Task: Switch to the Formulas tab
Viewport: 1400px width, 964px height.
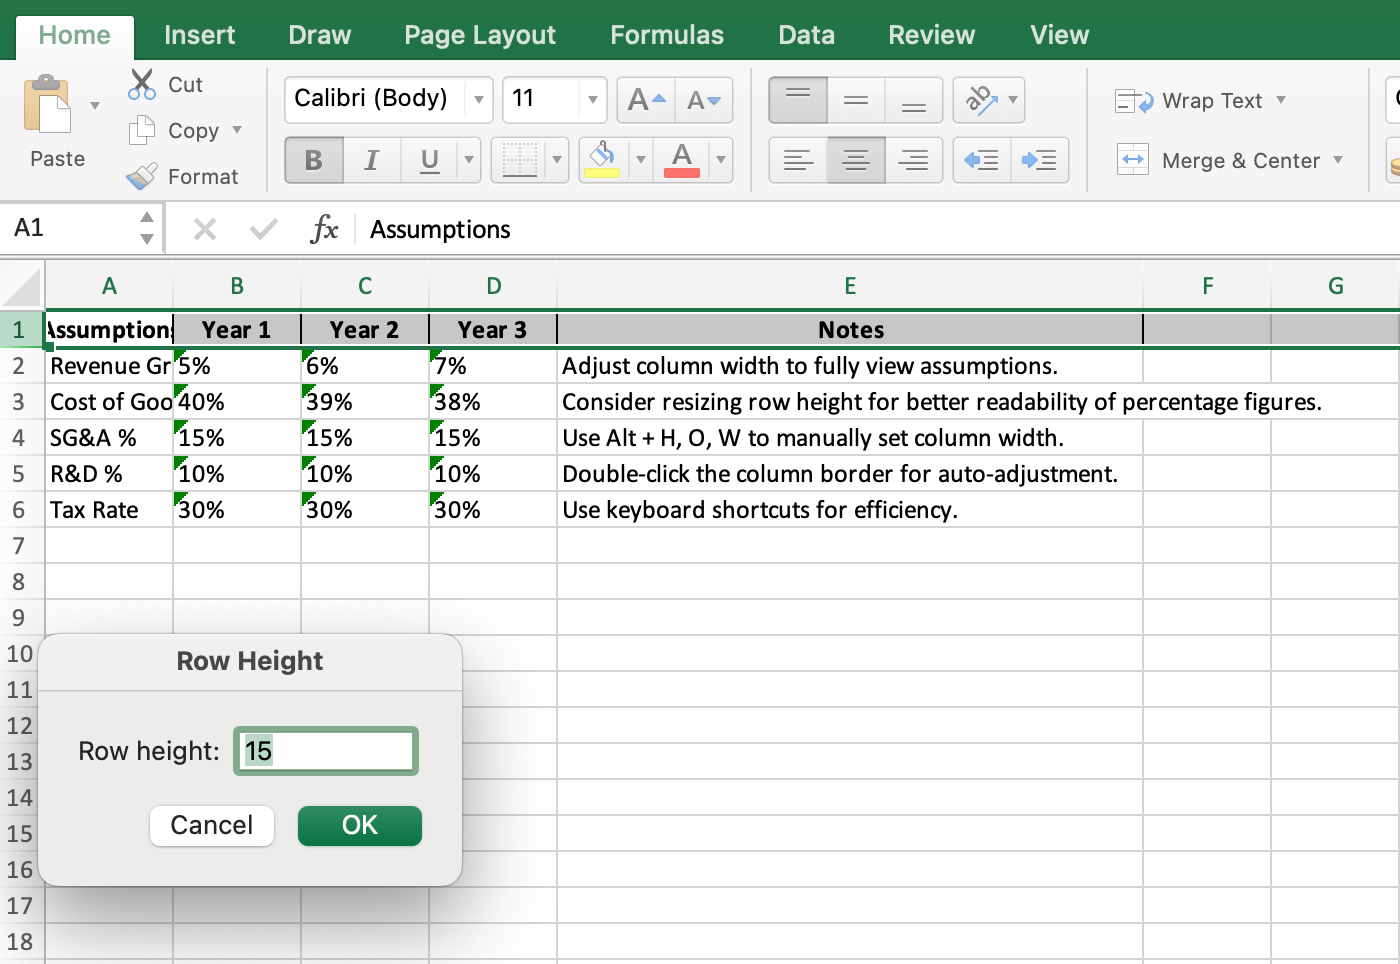Action: (666, 34)
